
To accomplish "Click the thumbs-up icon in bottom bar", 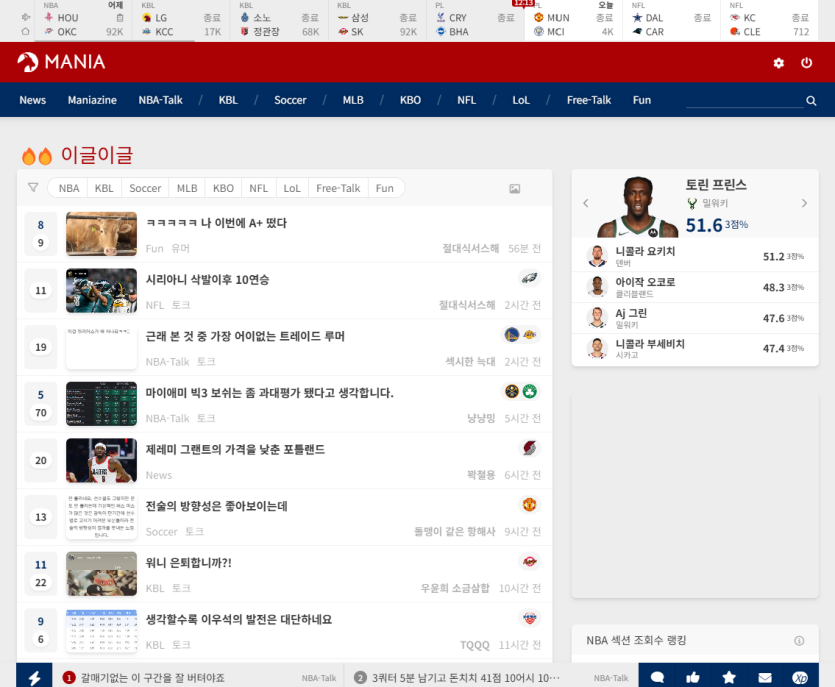I will (693, 677).
